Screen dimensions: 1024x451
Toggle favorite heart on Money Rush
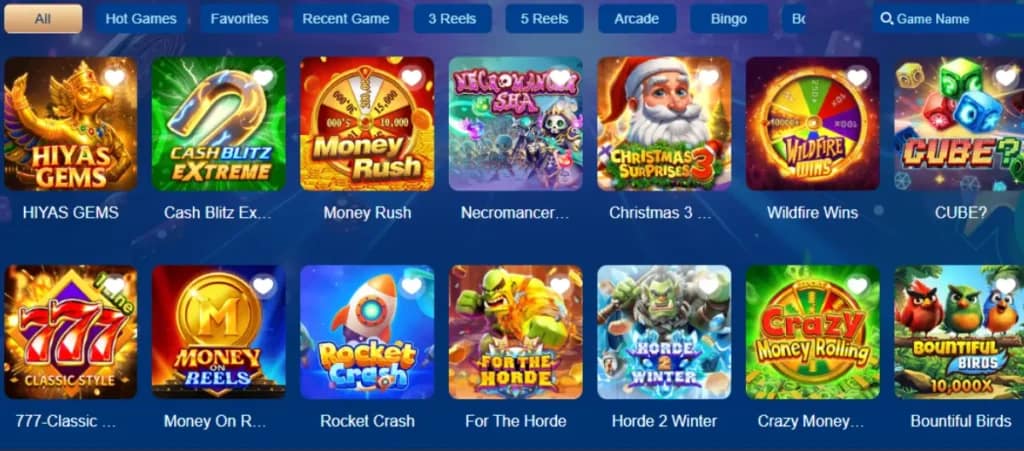(411, 78)
